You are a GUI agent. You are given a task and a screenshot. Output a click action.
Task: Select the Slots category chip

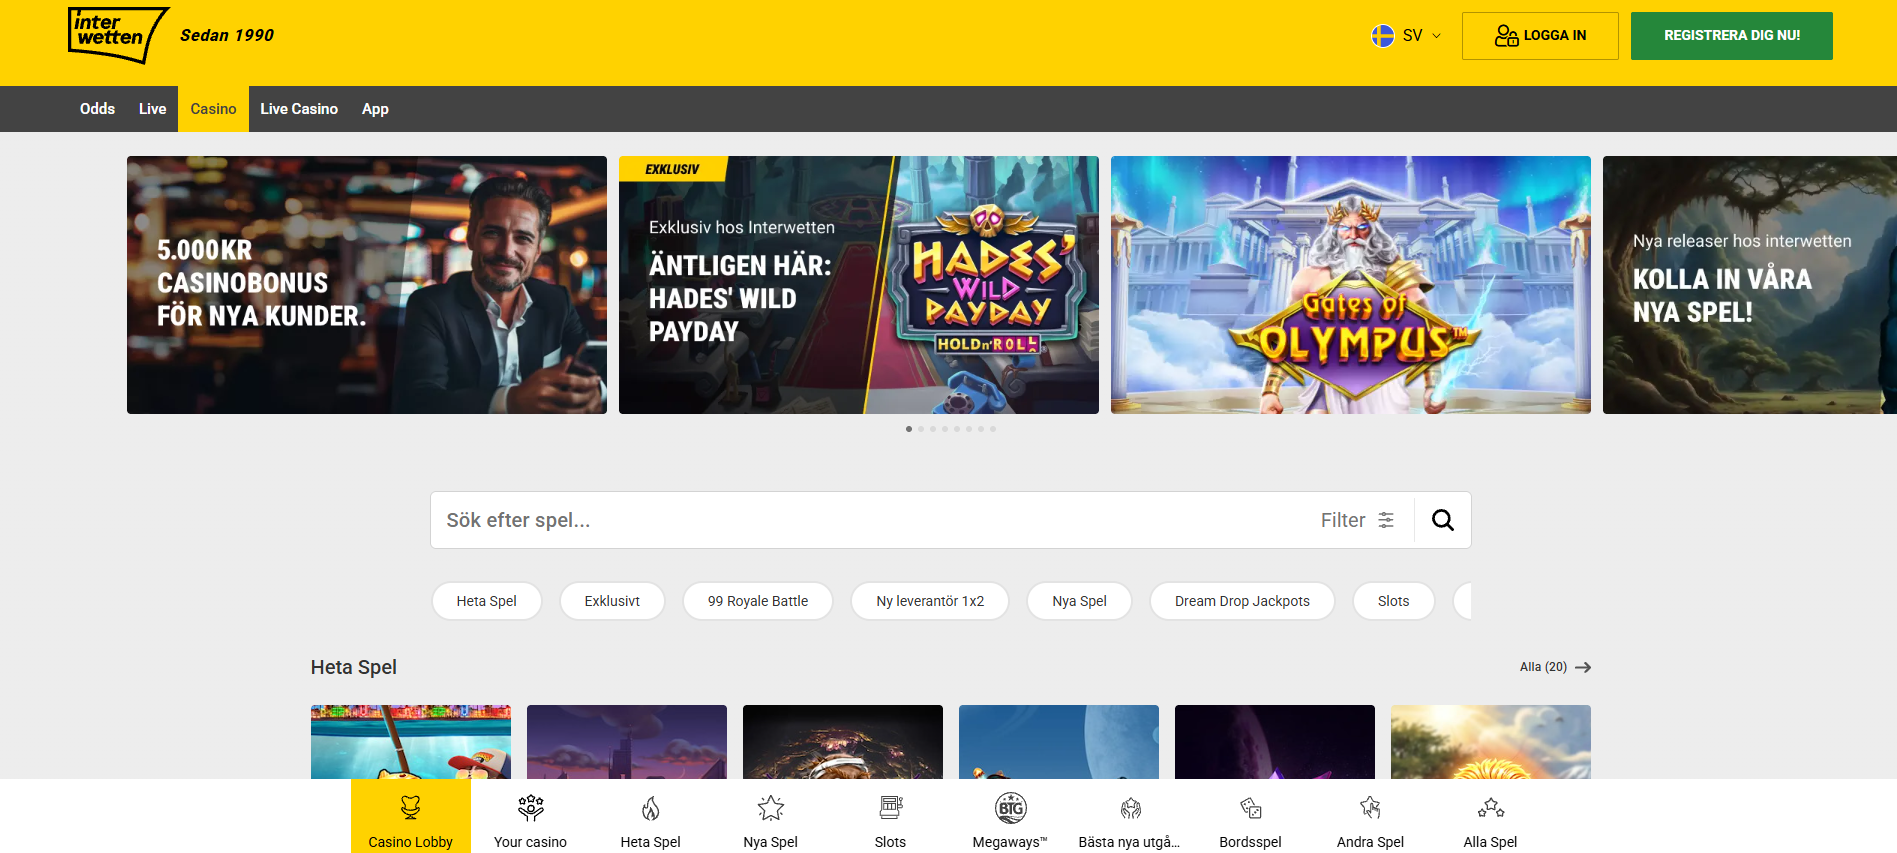(1394, 601)
